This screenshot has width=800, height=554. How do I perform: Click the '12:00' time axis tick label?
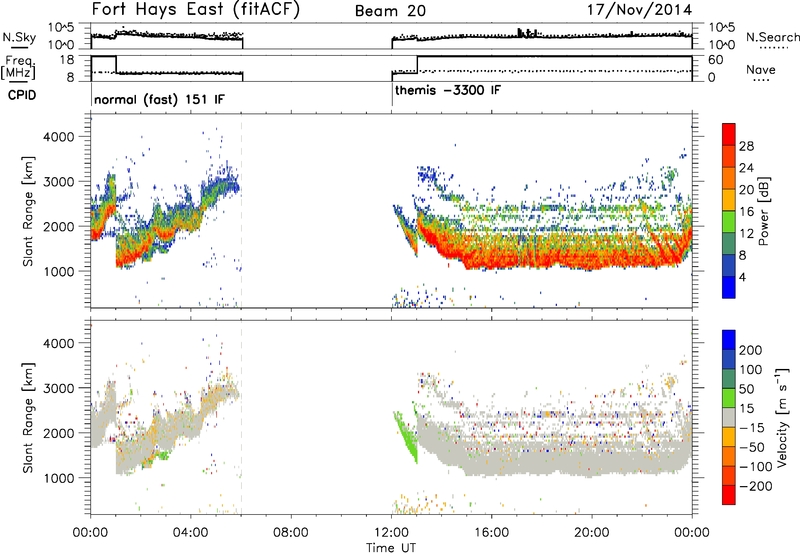click(391, 533)
